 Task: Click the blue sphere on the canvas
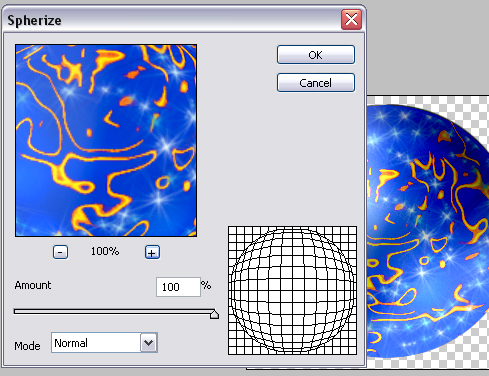coord(427,230)
